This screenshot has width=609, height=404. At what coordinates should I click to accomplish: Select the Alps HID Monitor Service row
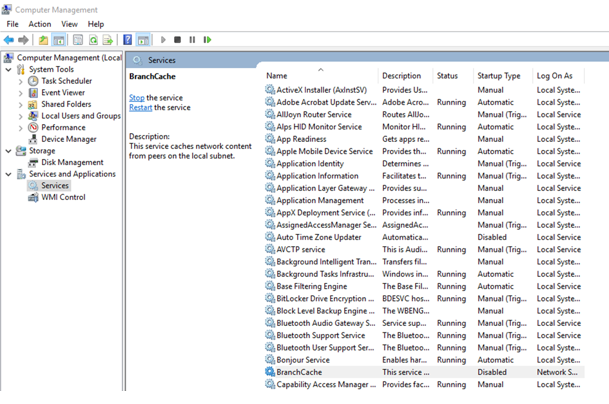click(424, 127)
